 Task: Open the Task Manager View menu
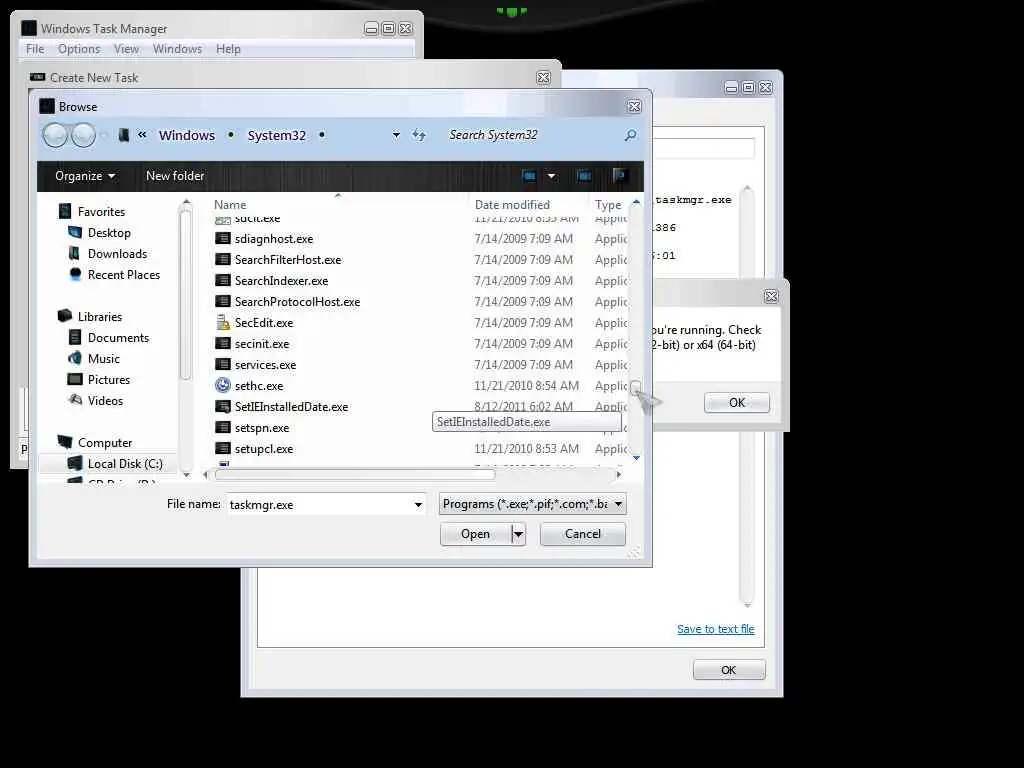pyautogui.click(x=127, y=49)
